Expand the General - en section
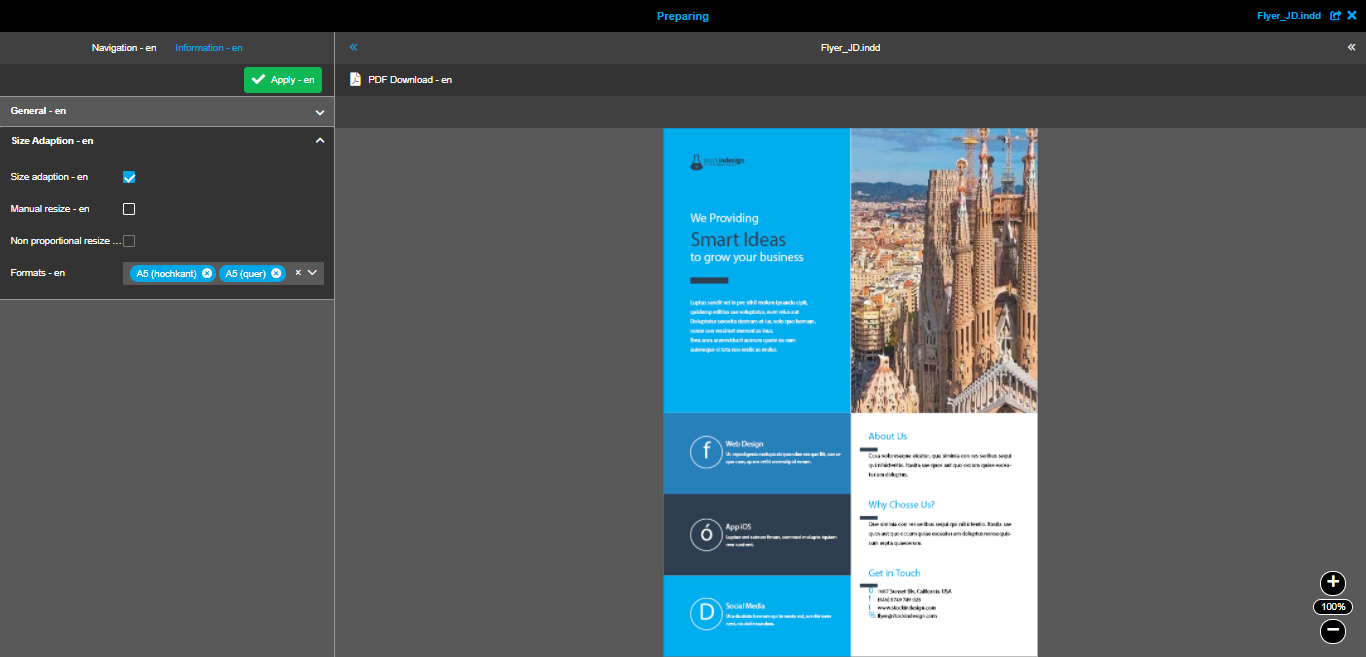This screenshot has width=1366, height=657. [x=319, y=111]
